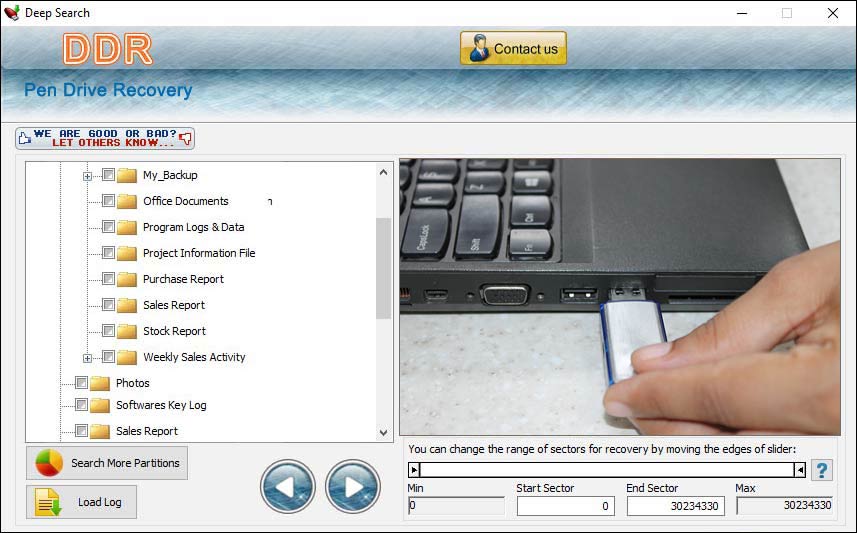Click the document icon on Load Log
857x533 pixels.
(48, 502)
